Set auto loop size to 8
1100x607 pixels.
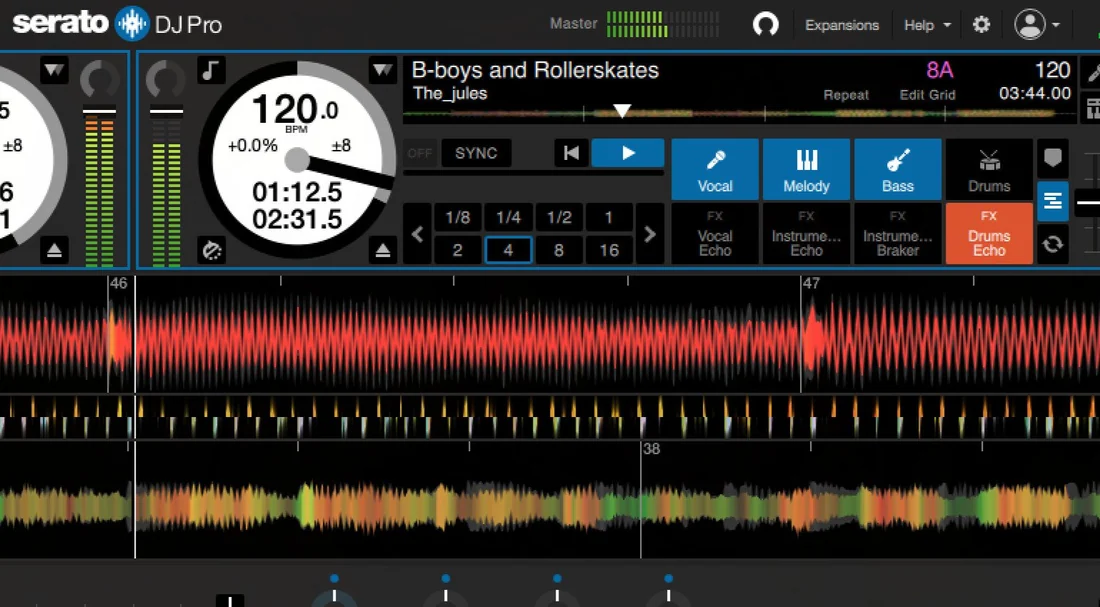[x=559, y=250]
